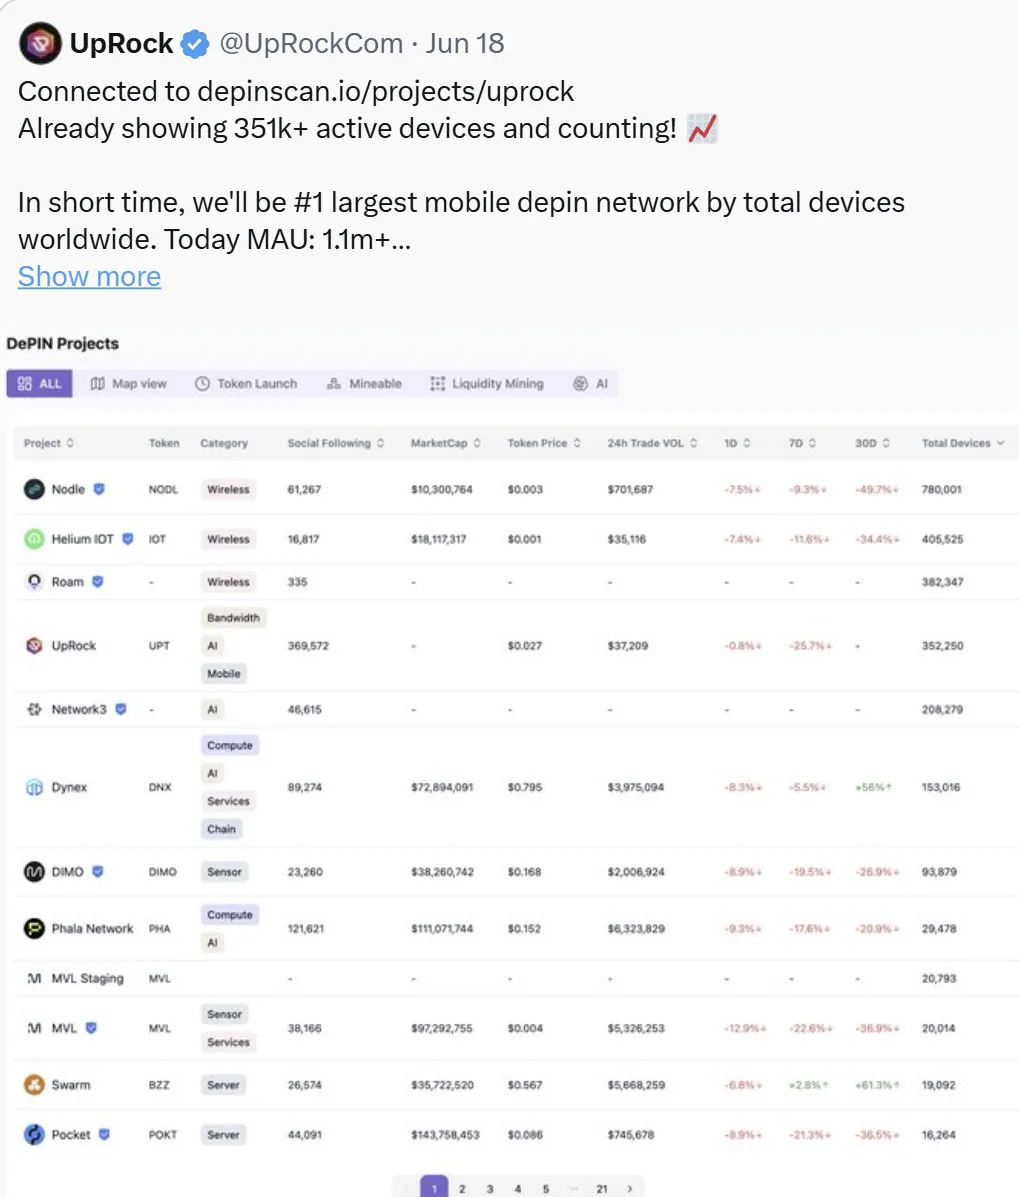Click the Wireless category tag for Nodle
This screenshot has height=1197, width=1019.
click(x=228, y=489)
